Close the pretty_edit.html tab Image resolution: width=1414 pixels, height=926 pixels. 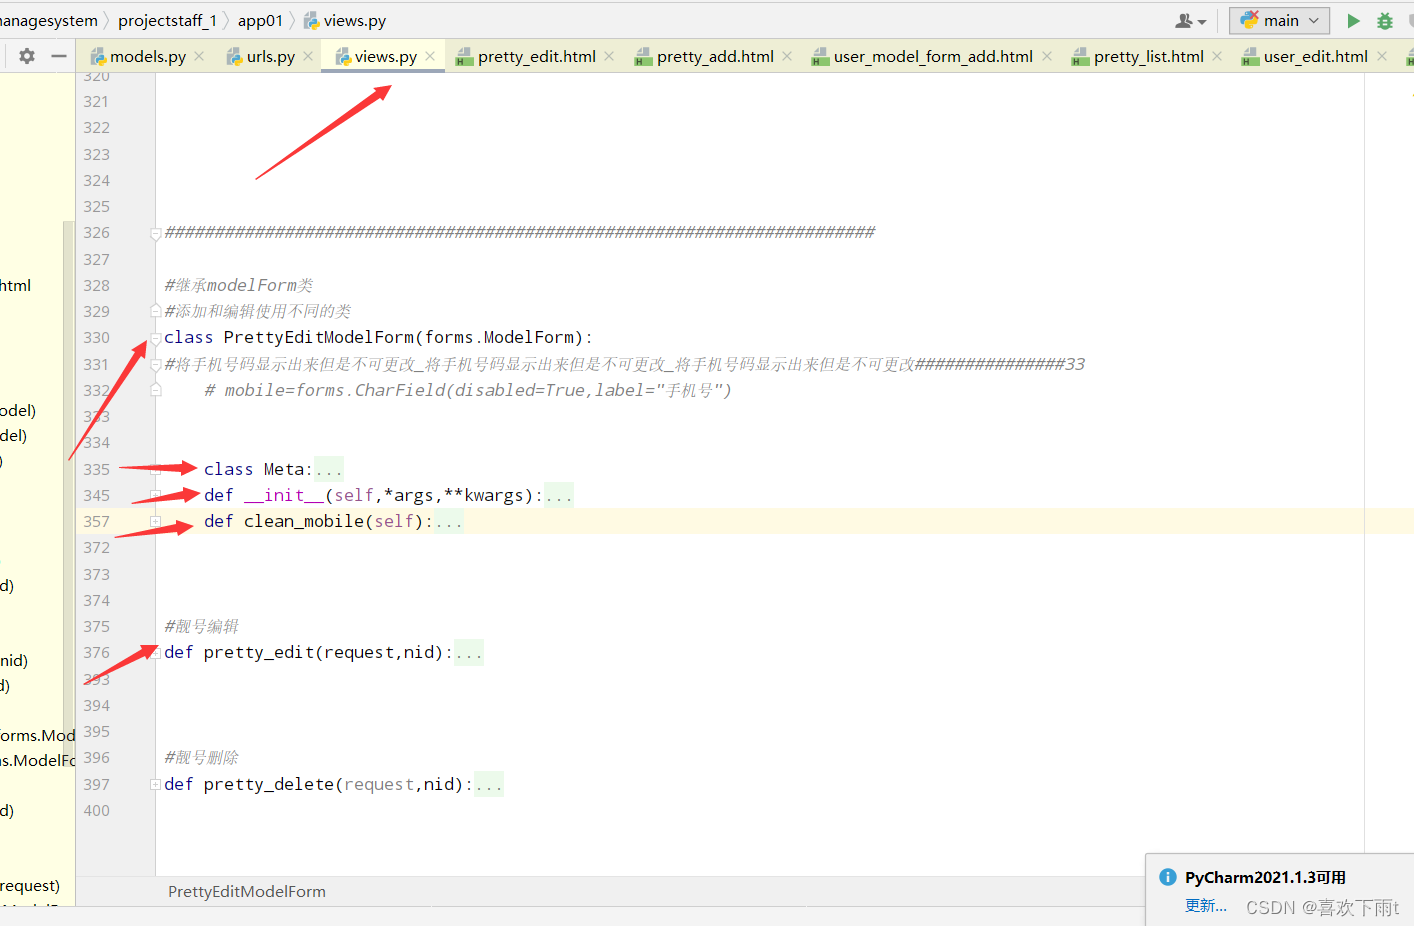pos(609,56)
